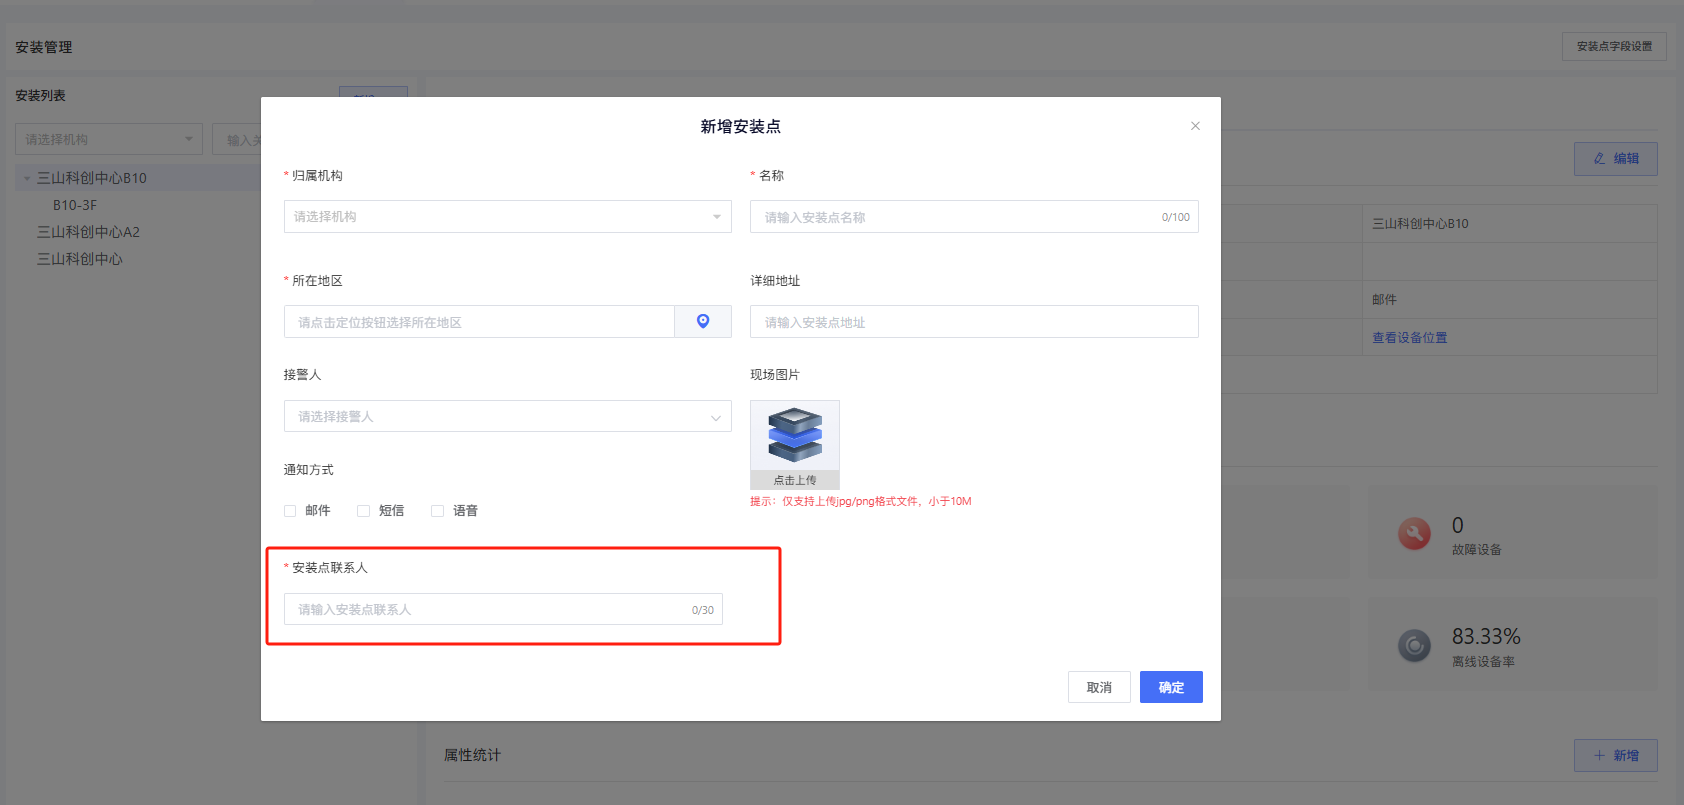Click the 离线设备率 gray circle icon

click(x=1414, y=646)
